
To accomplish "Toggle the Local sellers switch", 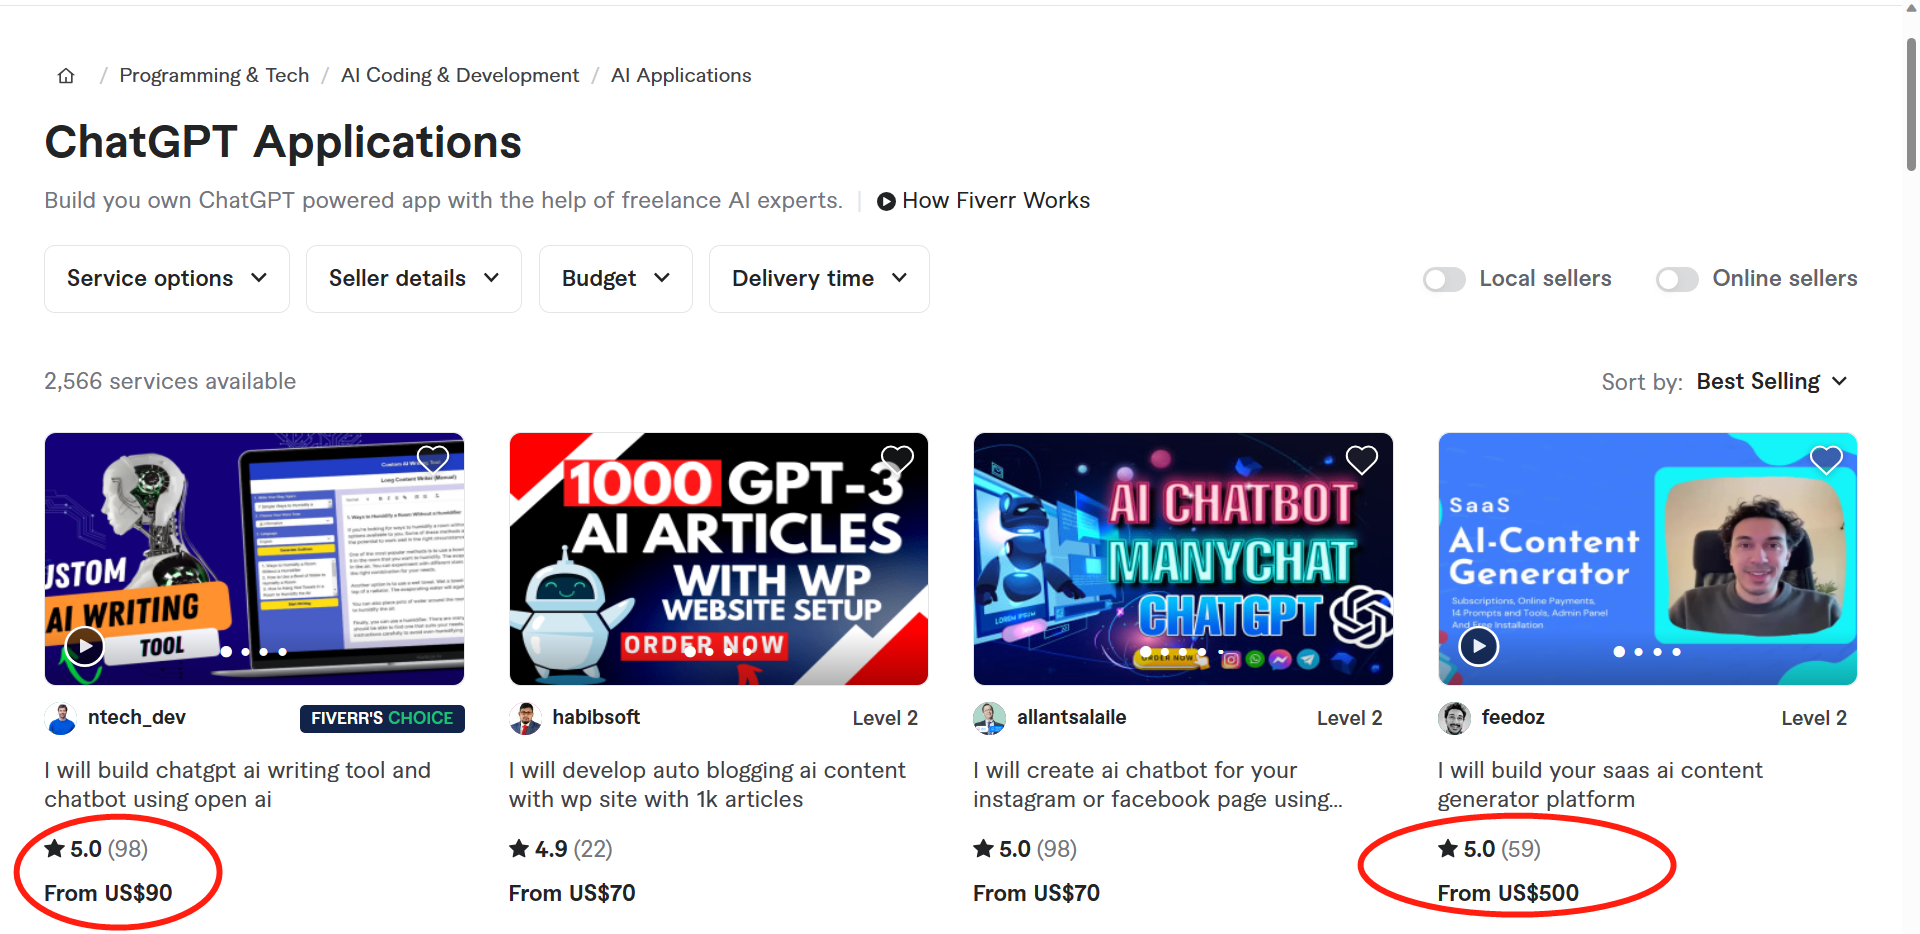I will [x=1444, y=279].
